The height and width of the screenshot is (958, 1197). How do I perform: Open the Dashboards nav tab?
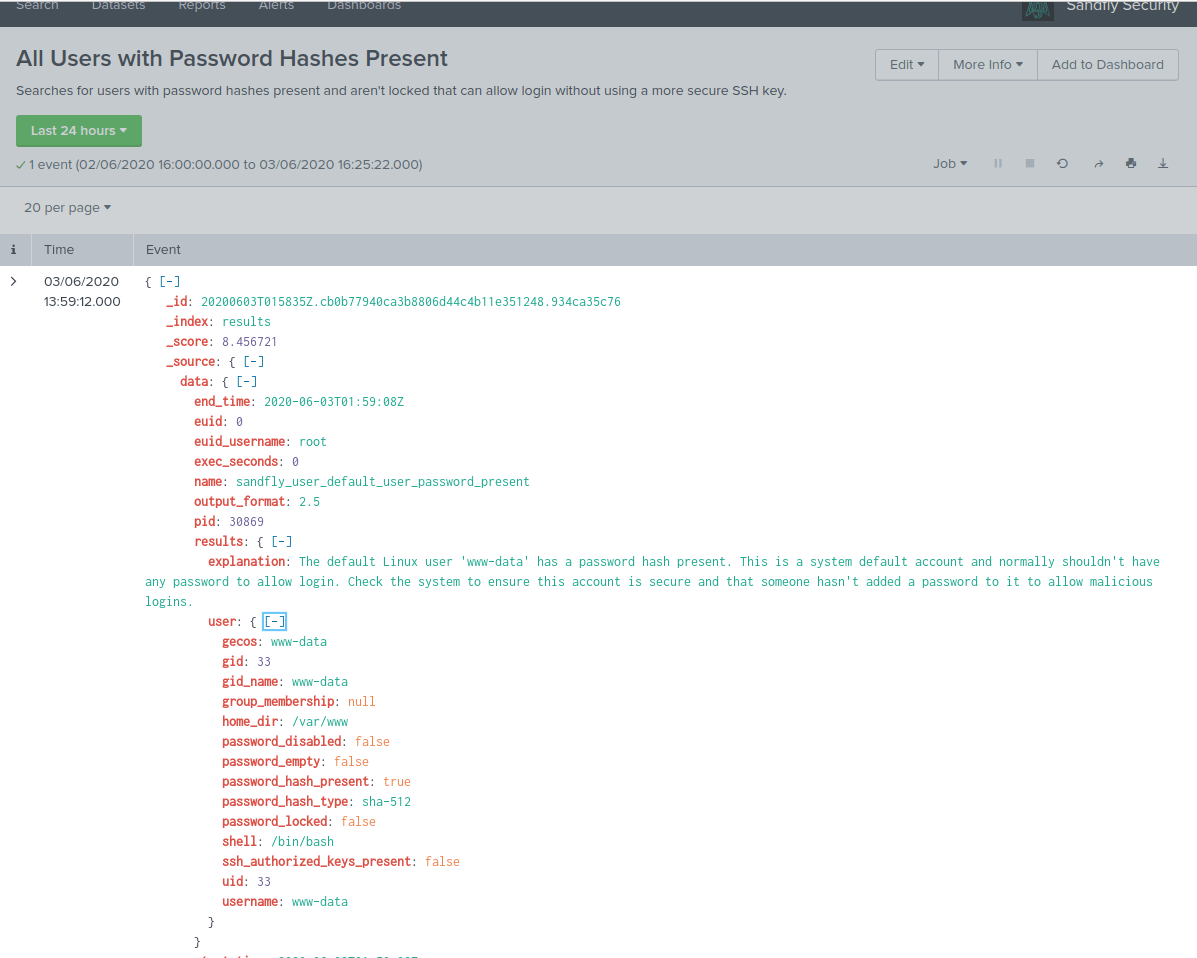(364, 5)
